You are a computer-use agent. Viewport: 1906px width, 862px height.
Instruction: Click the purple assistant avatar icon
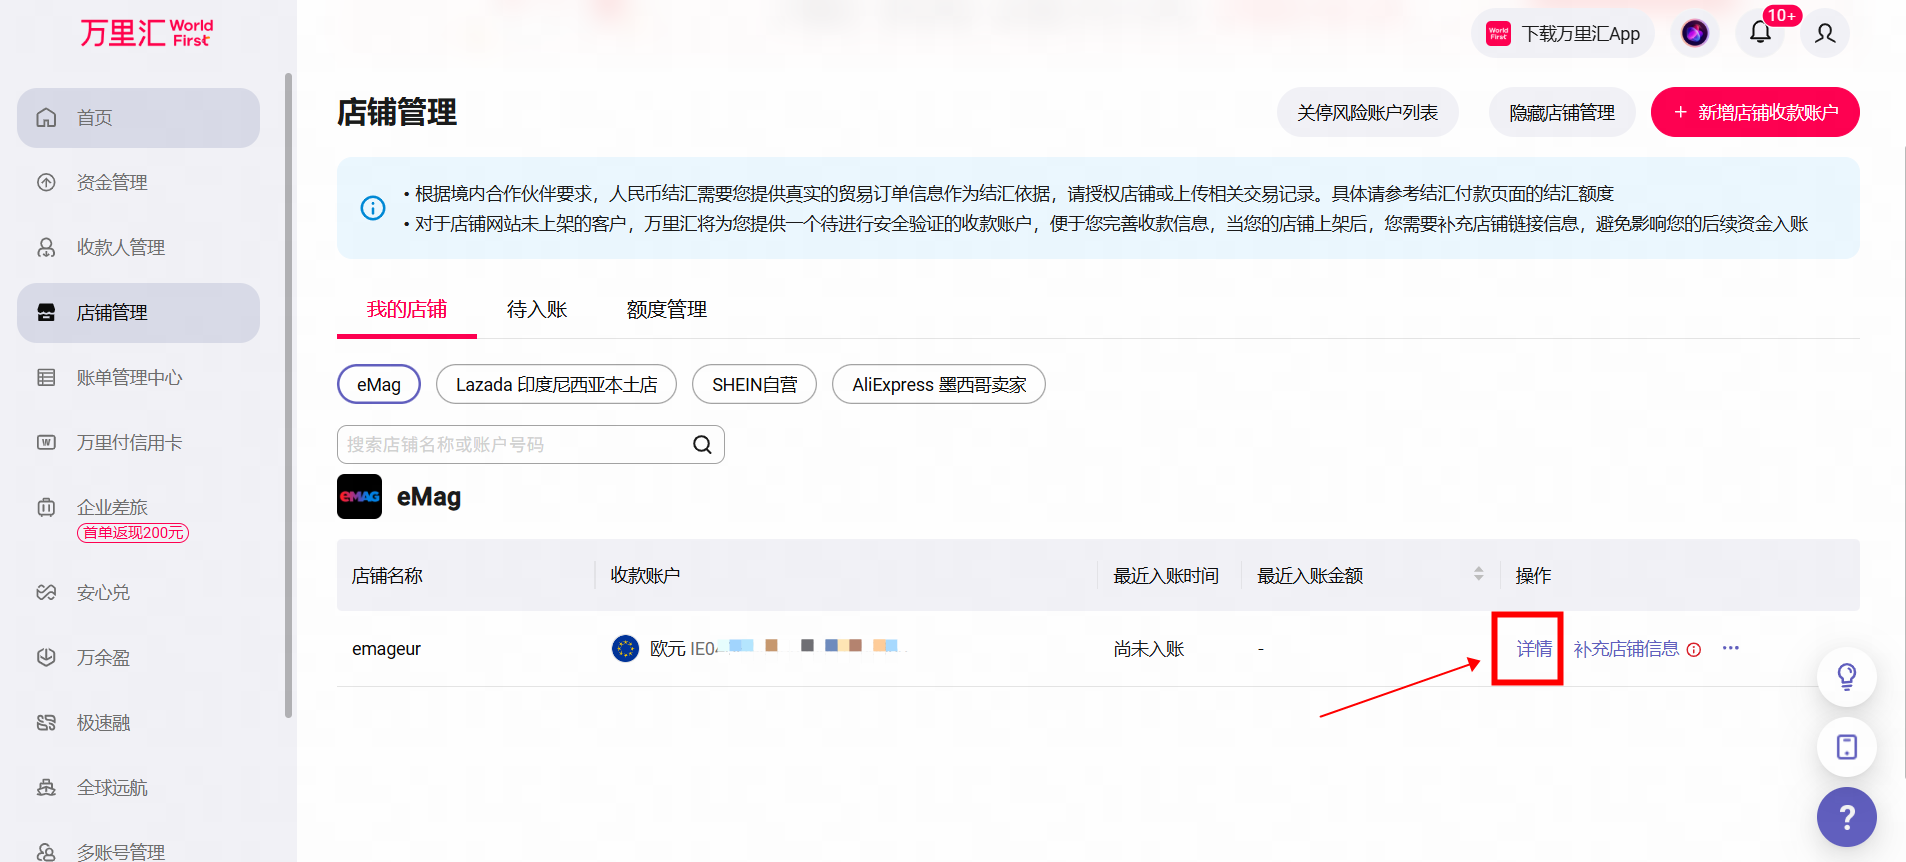tap(1695, 33)
